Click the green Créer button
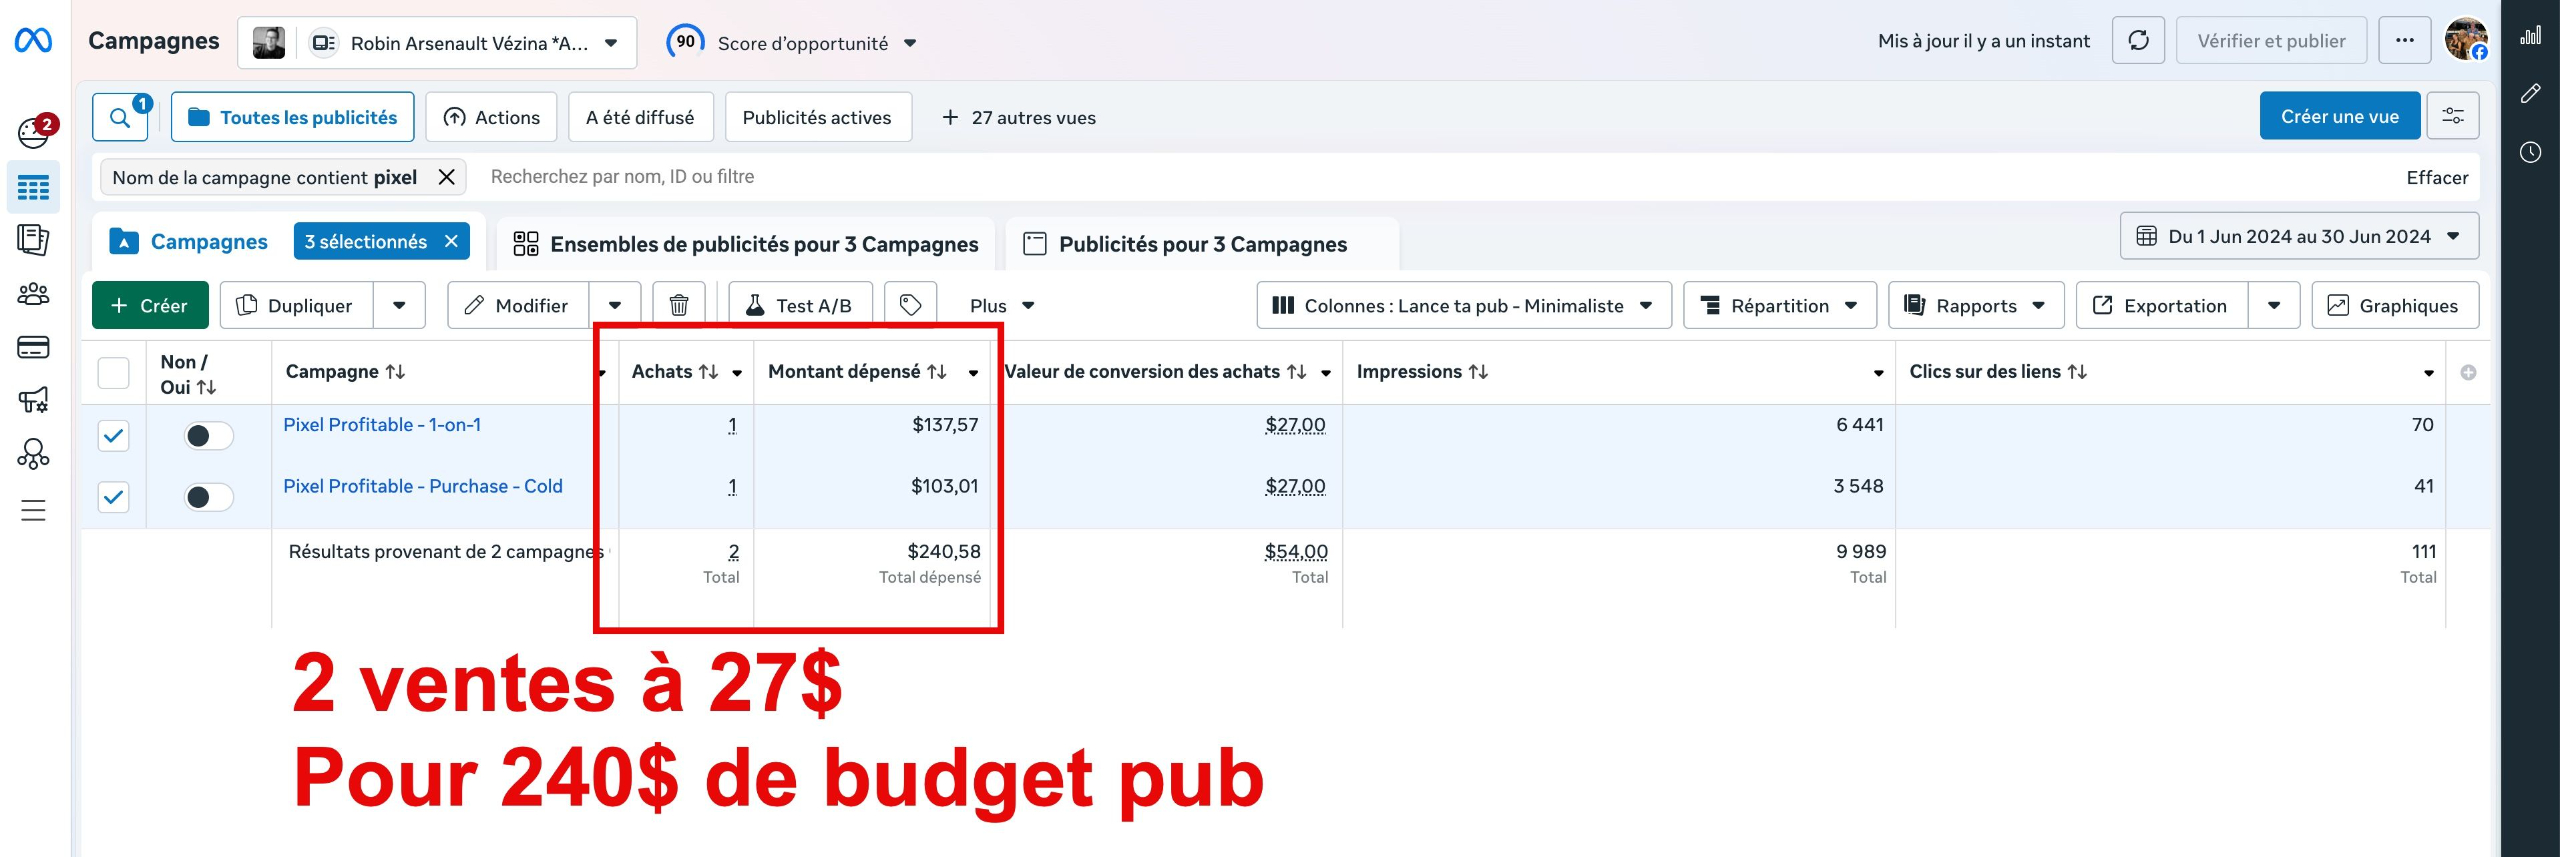The height and width of the screenshot is (857, 2560). click(x=150, y=305)
